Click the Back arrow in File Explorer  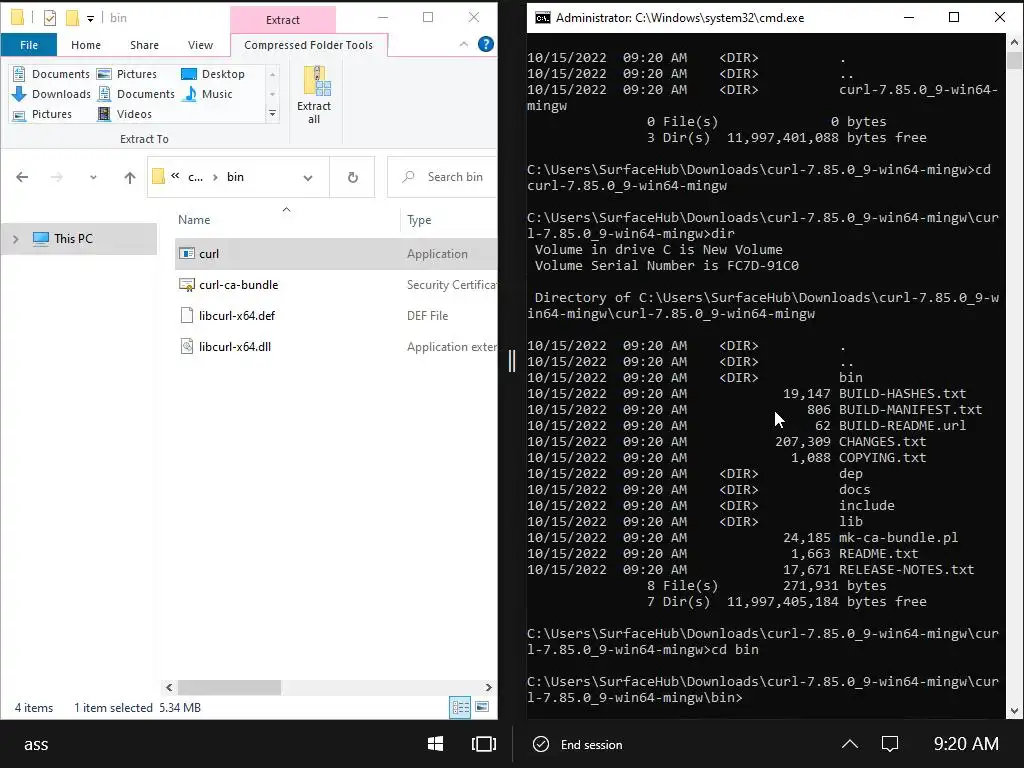click(x=22, y=177)
